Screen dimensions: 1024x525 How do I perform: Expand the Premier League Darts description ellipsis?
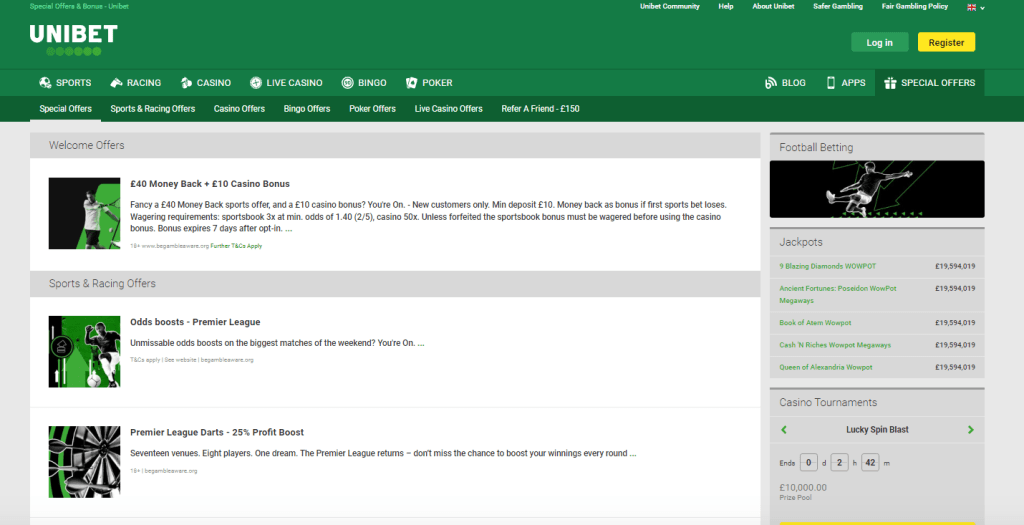point(633,453)
